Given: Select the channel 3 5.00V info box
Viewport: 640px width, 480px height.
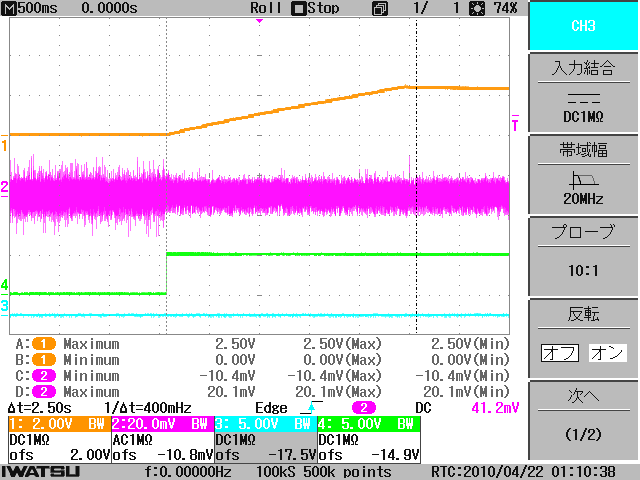Looking at the screenshot, I should click(266, 439).
